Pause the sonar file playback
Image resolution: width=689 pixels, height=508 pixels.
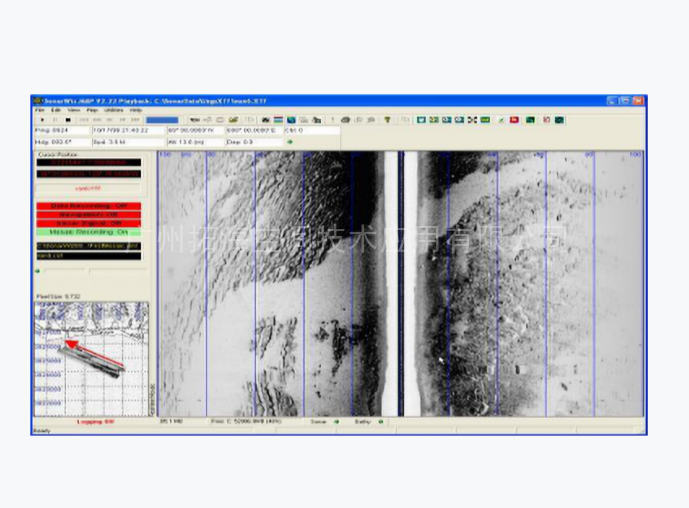pyautogui.click(x=54, y=120)
